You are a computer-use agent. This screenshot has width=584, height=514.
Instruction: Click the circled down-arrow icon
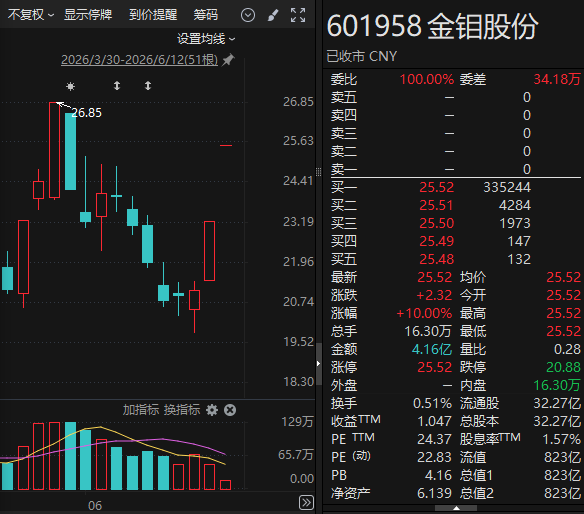(x=248, y=15)
